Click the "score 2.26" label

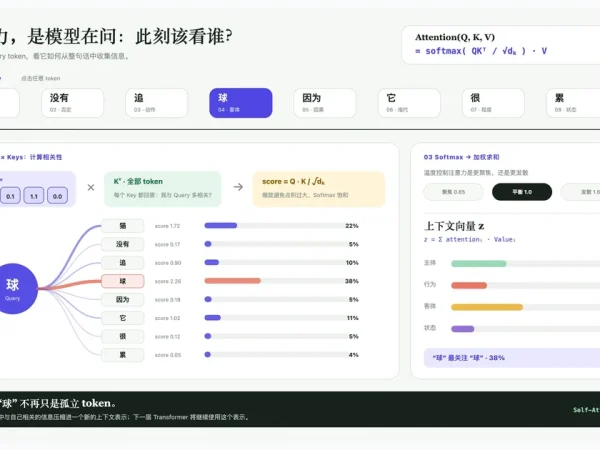tap(168, 281)
